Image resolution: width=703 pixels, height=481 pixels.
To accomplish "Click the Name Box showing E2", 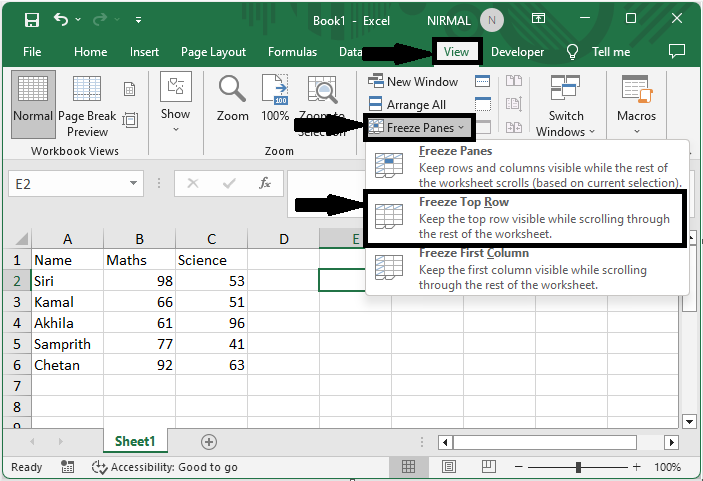I will [x=70, y=184].
